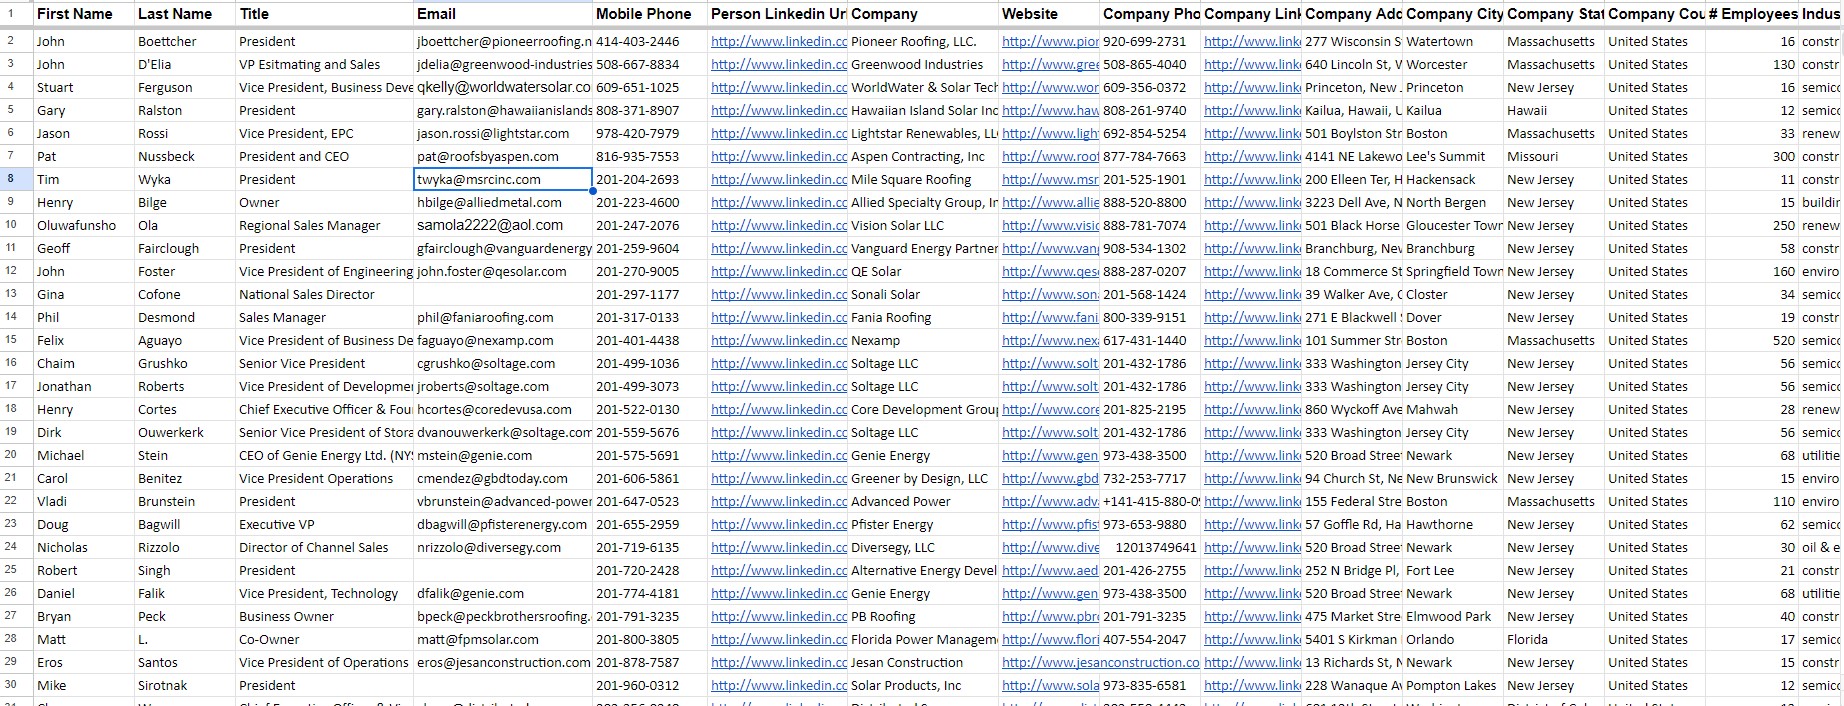Select company cell Solar Products, Inc
The width and height of the screenshot is (1844, 706).
click(923, 685)
